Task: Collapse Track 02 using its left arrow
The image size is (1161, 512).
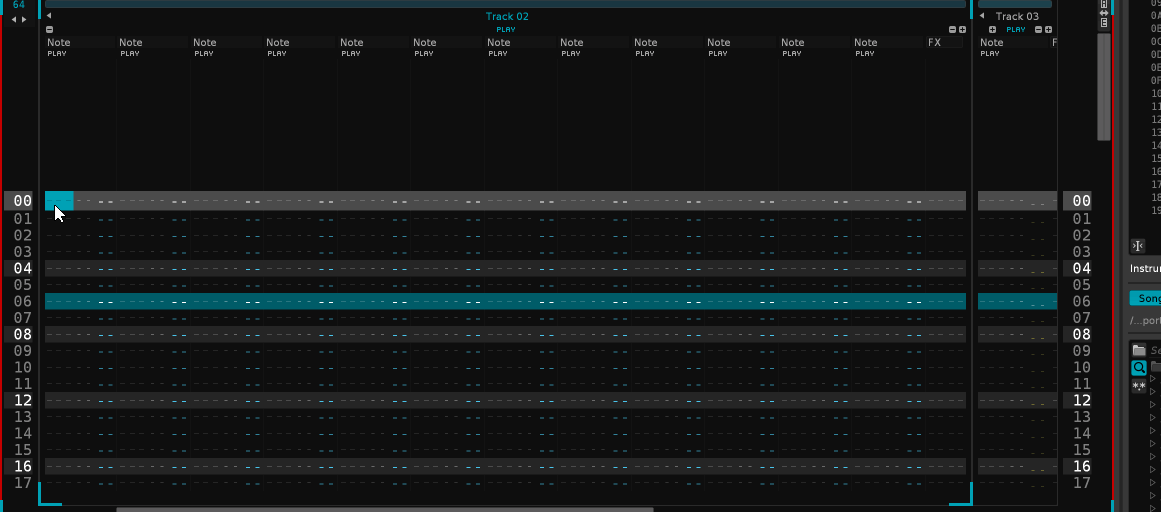Action: click(50, 16)
